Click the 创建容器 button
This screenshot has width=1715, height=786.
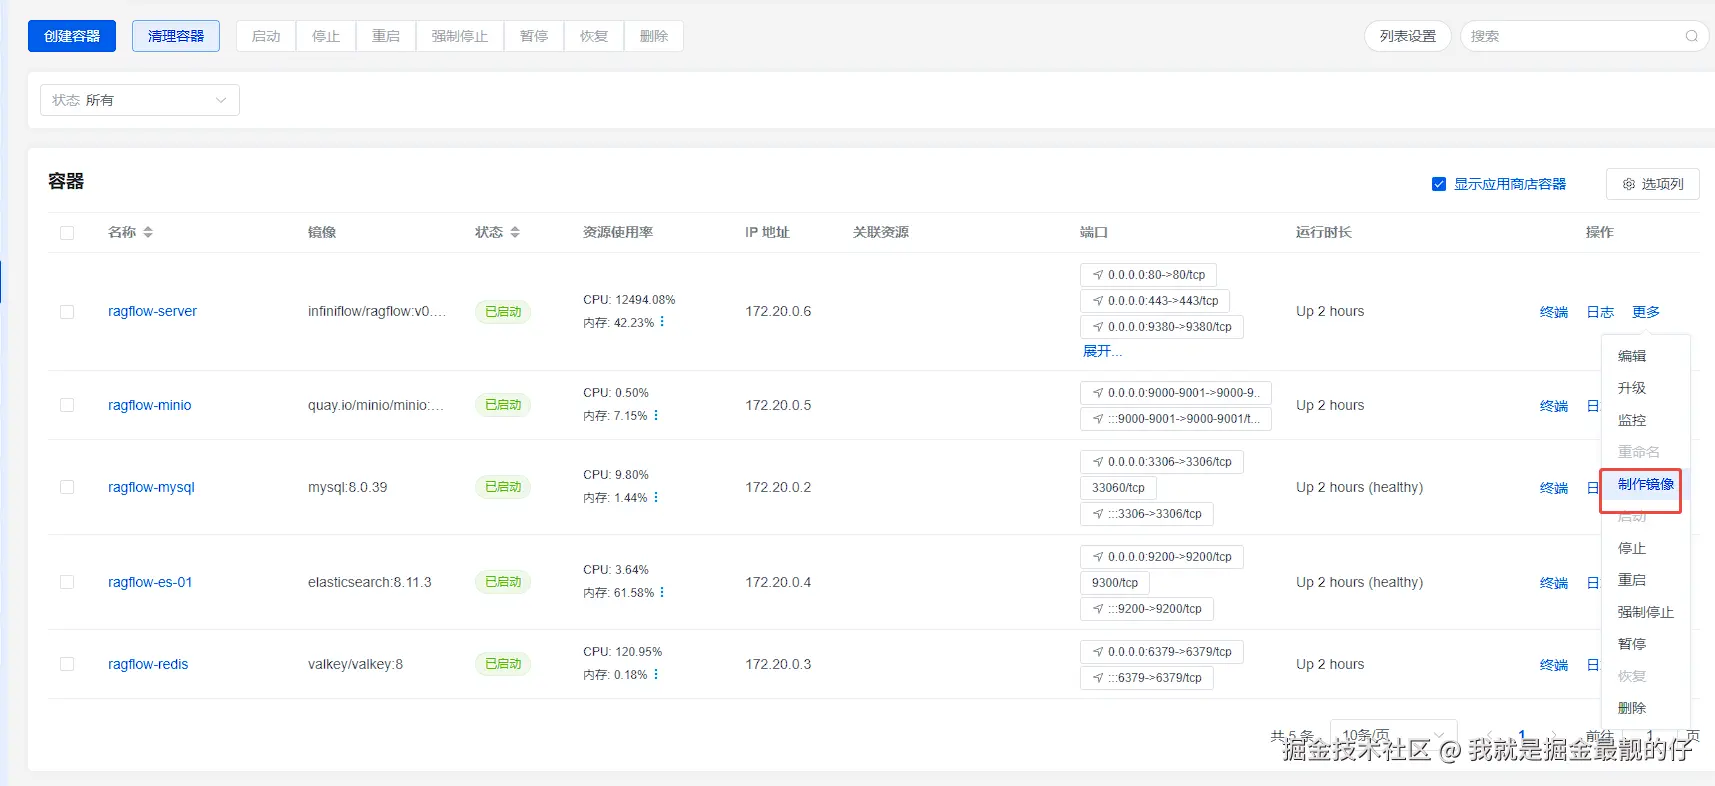point(72,36)
